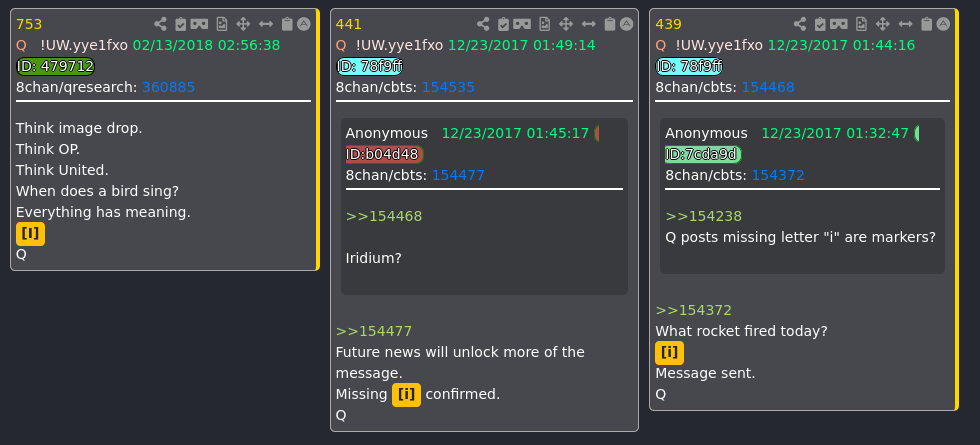The image size is (980, 445).
Task: Click post number 439
Action: point(669,25)
